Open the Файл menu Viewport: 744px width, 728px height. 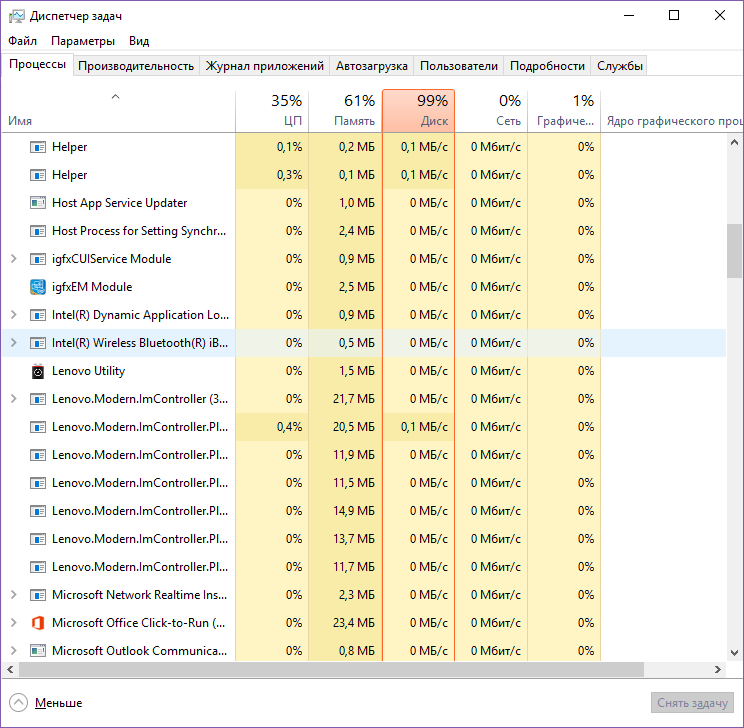point(22,41)
